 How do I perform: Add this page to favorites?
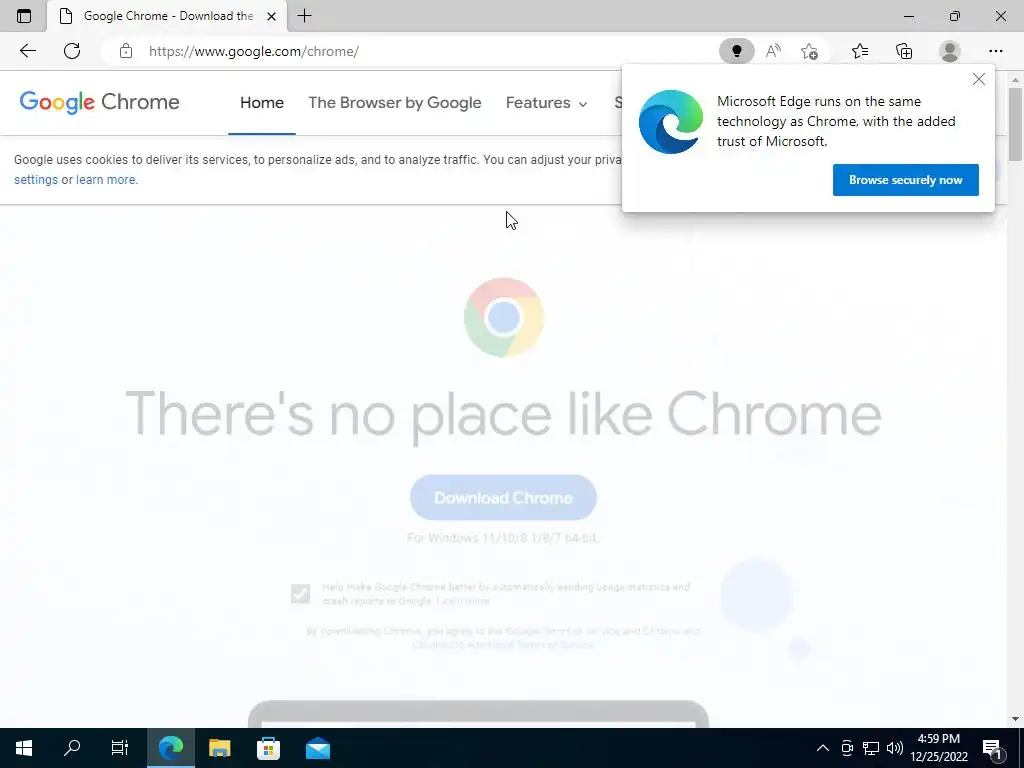809,51
